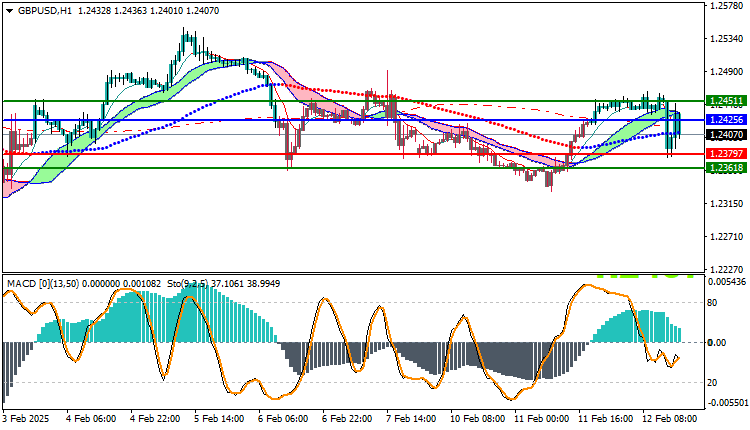Select the 3 Feb 2025 time axis label
The width and height of the screenshot is (750, 430).
(x=26, y=419)
